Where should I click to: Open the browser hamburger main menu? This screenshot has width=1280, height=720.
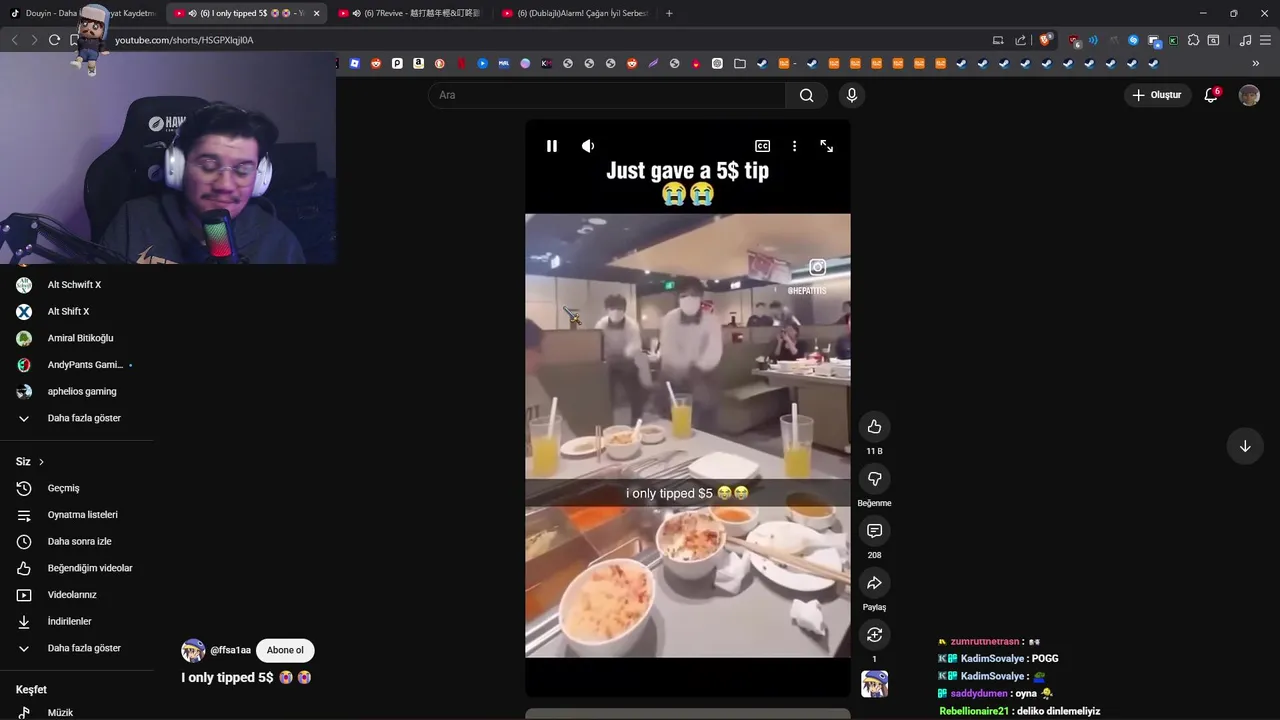click(1265, 40)
